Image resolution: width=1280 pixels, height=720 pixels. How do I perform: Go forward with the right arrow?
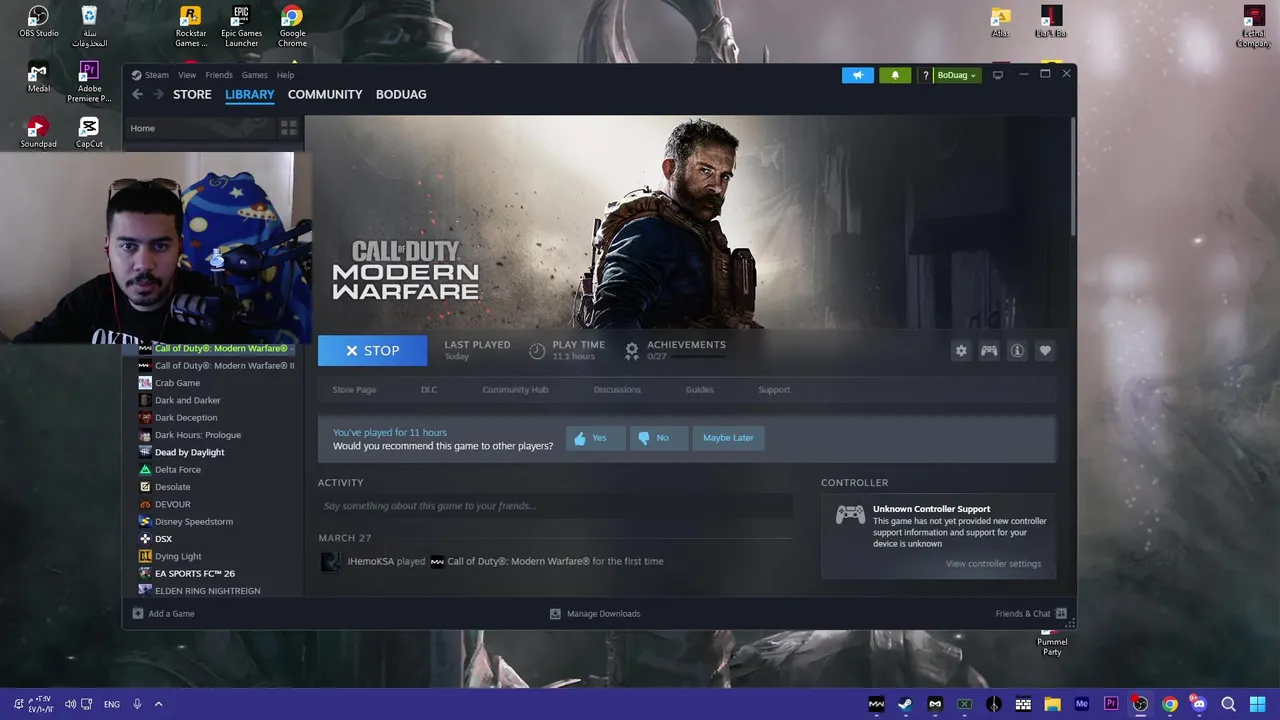pos(158,94)
